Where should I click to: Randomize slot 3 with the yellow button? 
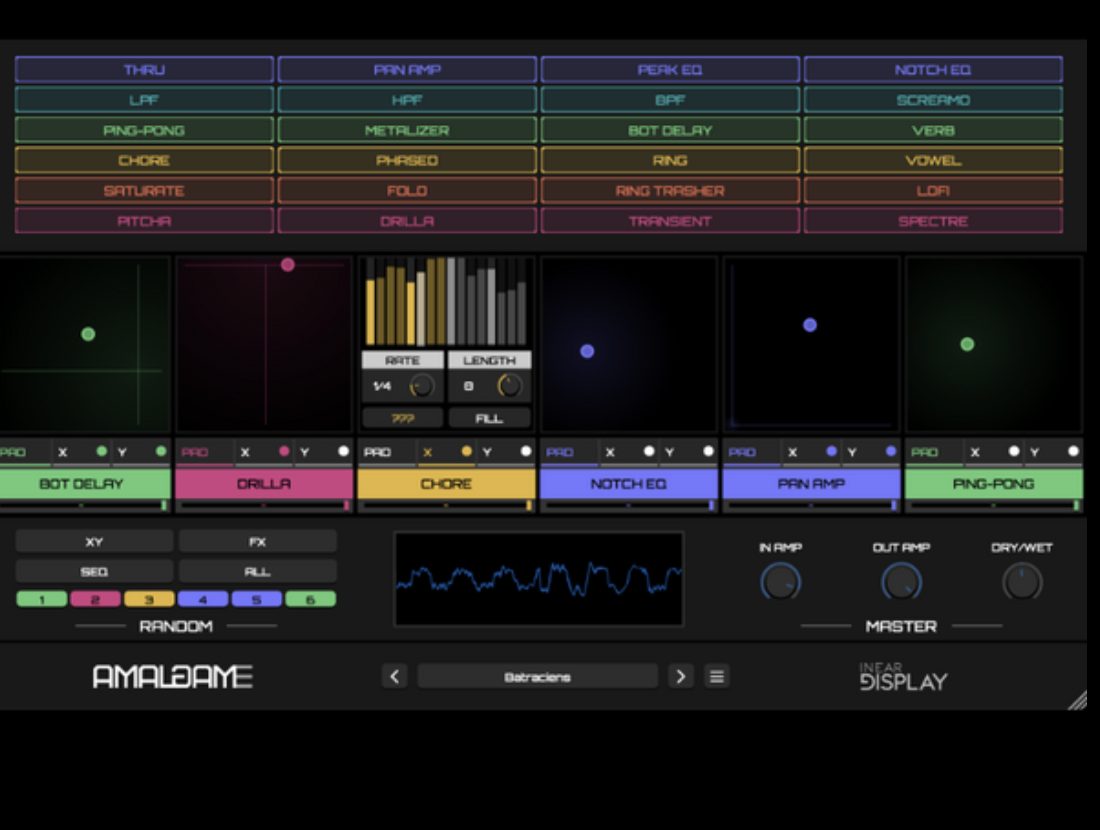click(149, 599)
